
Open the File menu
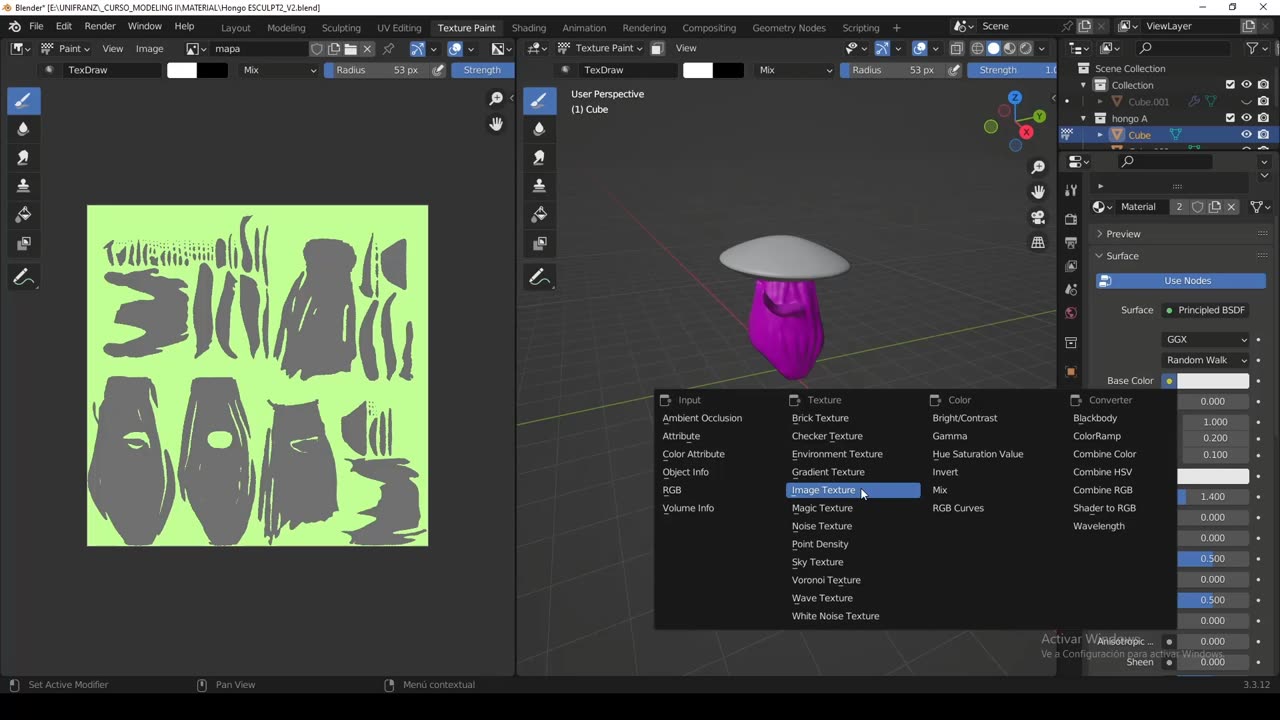36,26
